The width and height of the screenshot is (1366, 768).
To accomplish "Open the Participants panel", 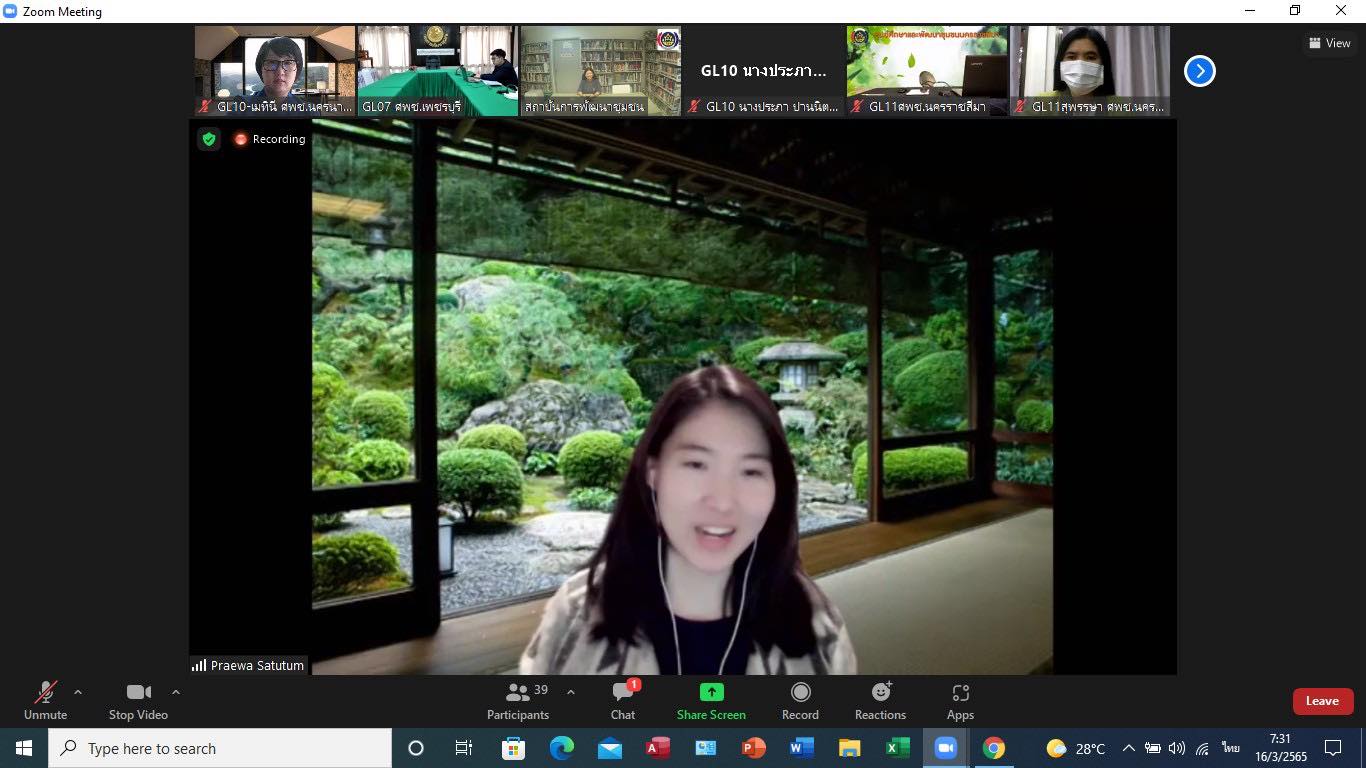I will [518, 700].
